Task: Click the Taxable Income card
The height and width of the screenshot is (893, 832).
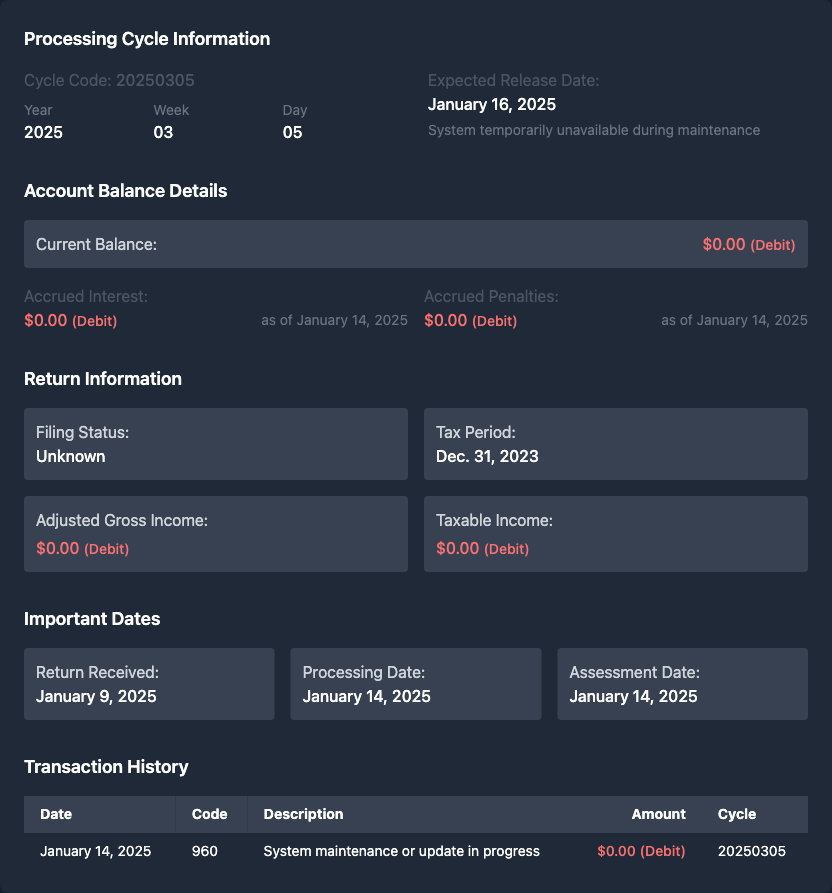Action: [x=615, y=534]
